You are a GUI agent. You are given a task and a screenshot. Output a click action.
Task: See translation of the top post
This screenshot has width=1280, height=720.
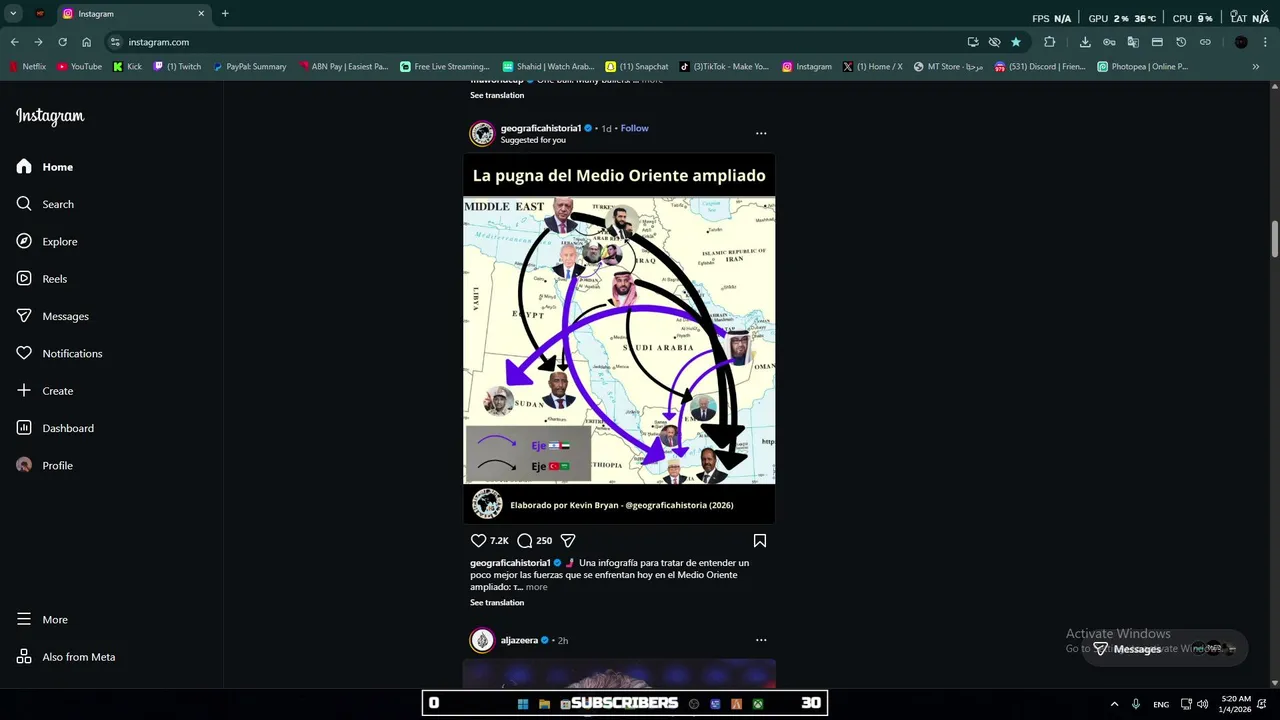pyautogui.click(x=497, y=95)
